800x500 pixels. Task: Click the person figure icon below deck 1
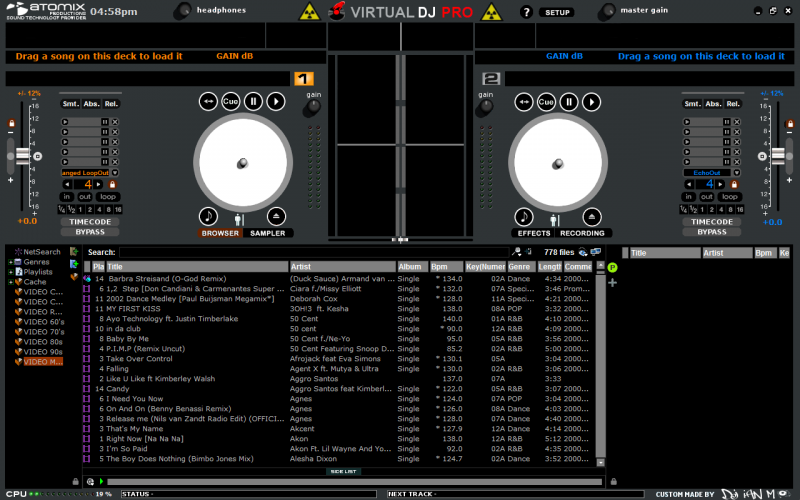click(x=239, y=220)
